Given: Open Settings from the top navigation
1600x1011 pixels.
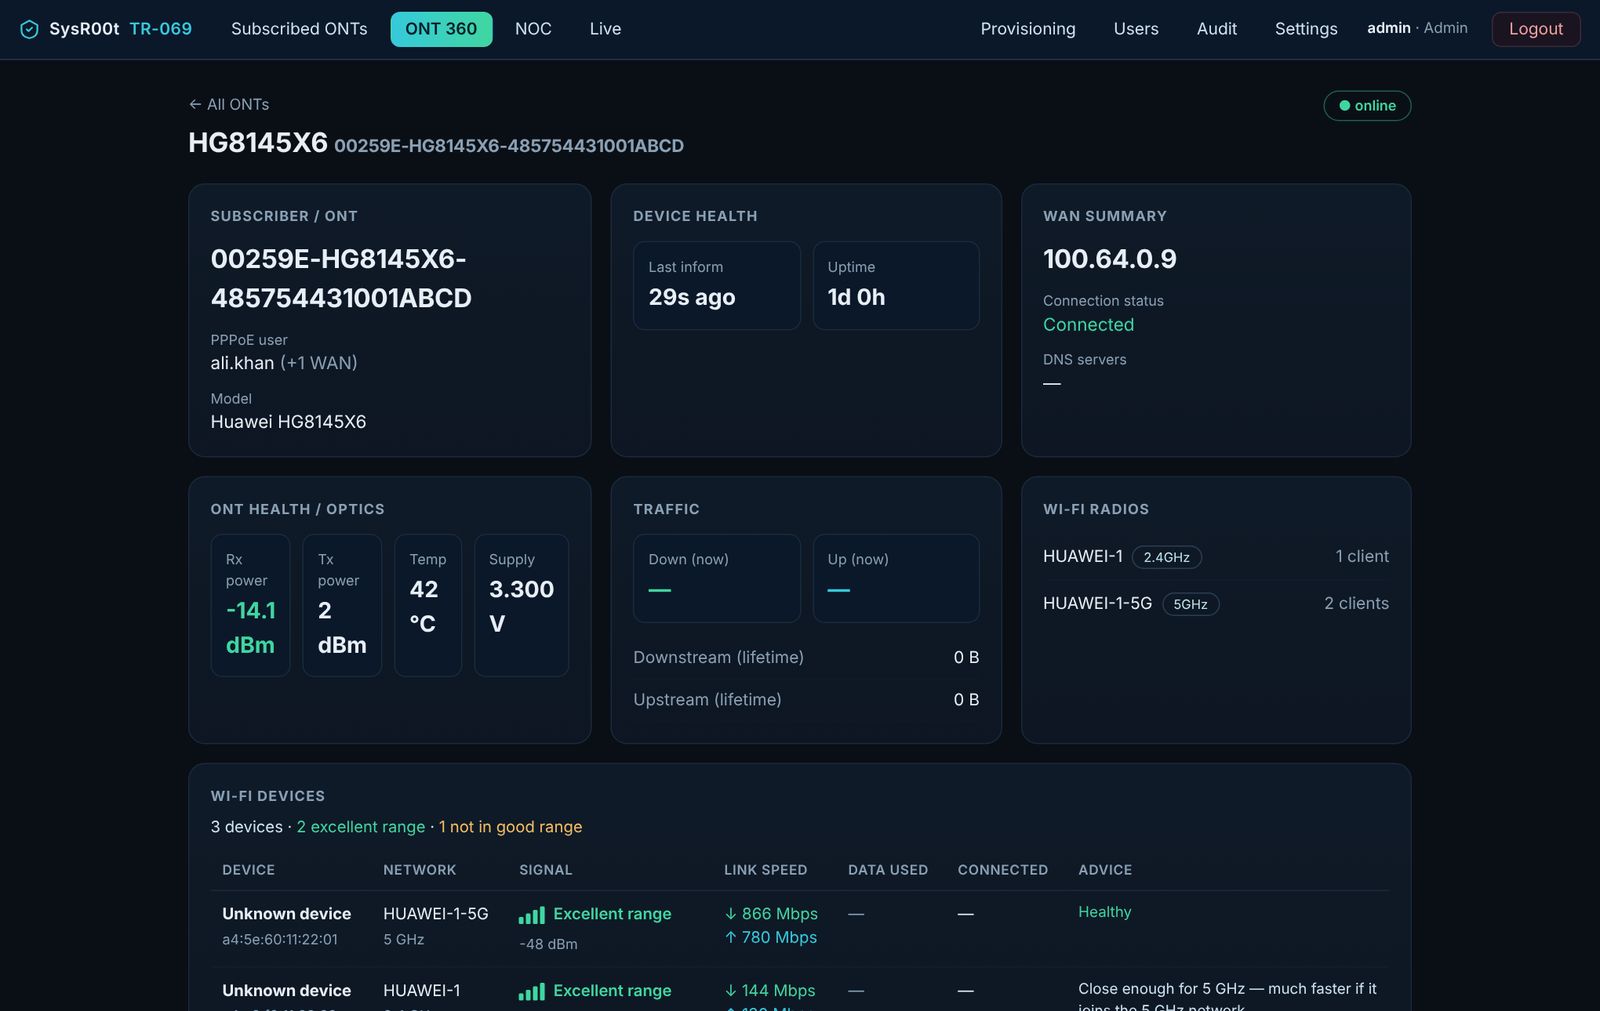Looking at the screenshot, I should 1306,29.
